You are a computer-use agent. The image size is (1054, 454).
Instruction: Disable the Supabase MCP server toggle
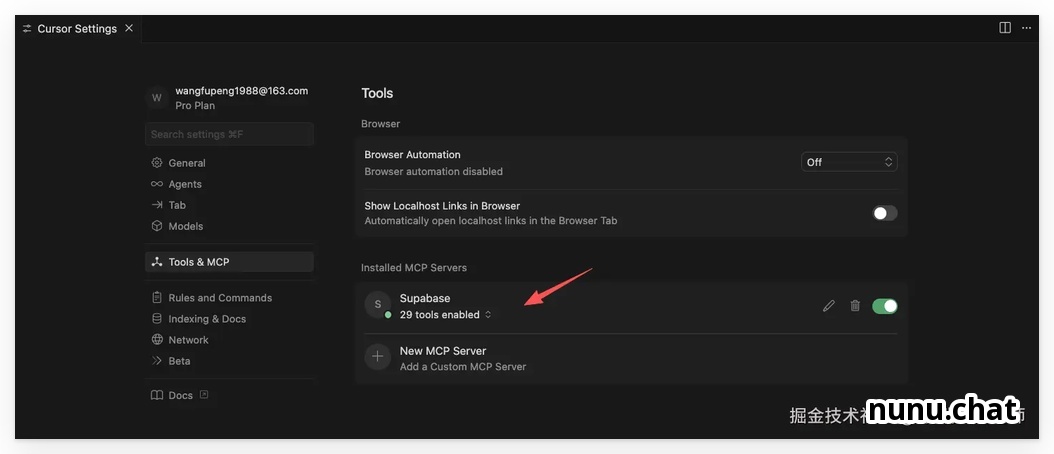[x=884, y=306]
